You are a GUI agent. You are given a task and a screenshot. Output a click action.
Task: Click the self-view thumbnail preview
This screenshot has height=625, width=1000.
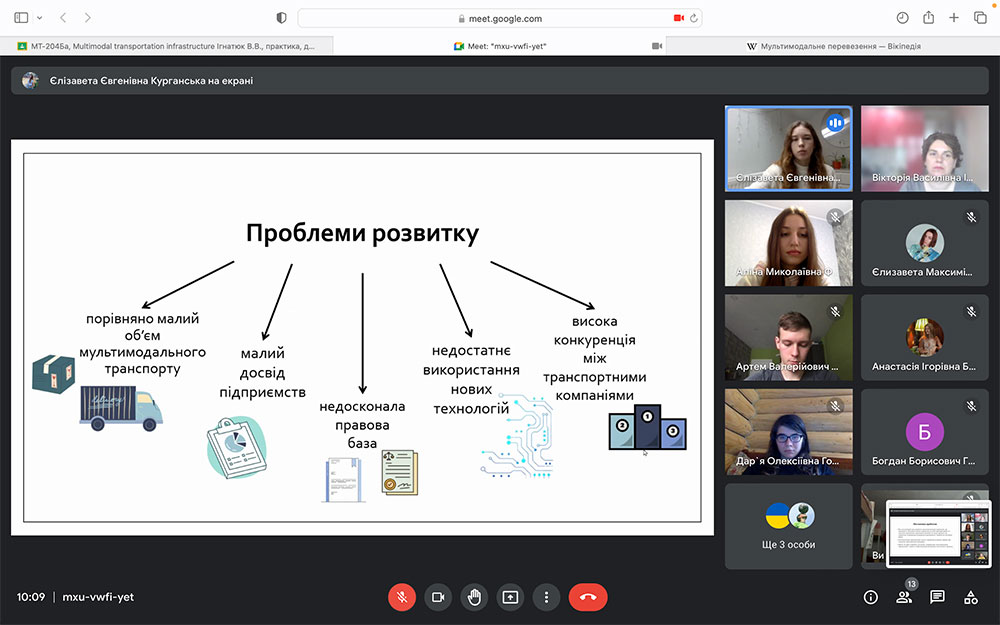click(930, 532)
